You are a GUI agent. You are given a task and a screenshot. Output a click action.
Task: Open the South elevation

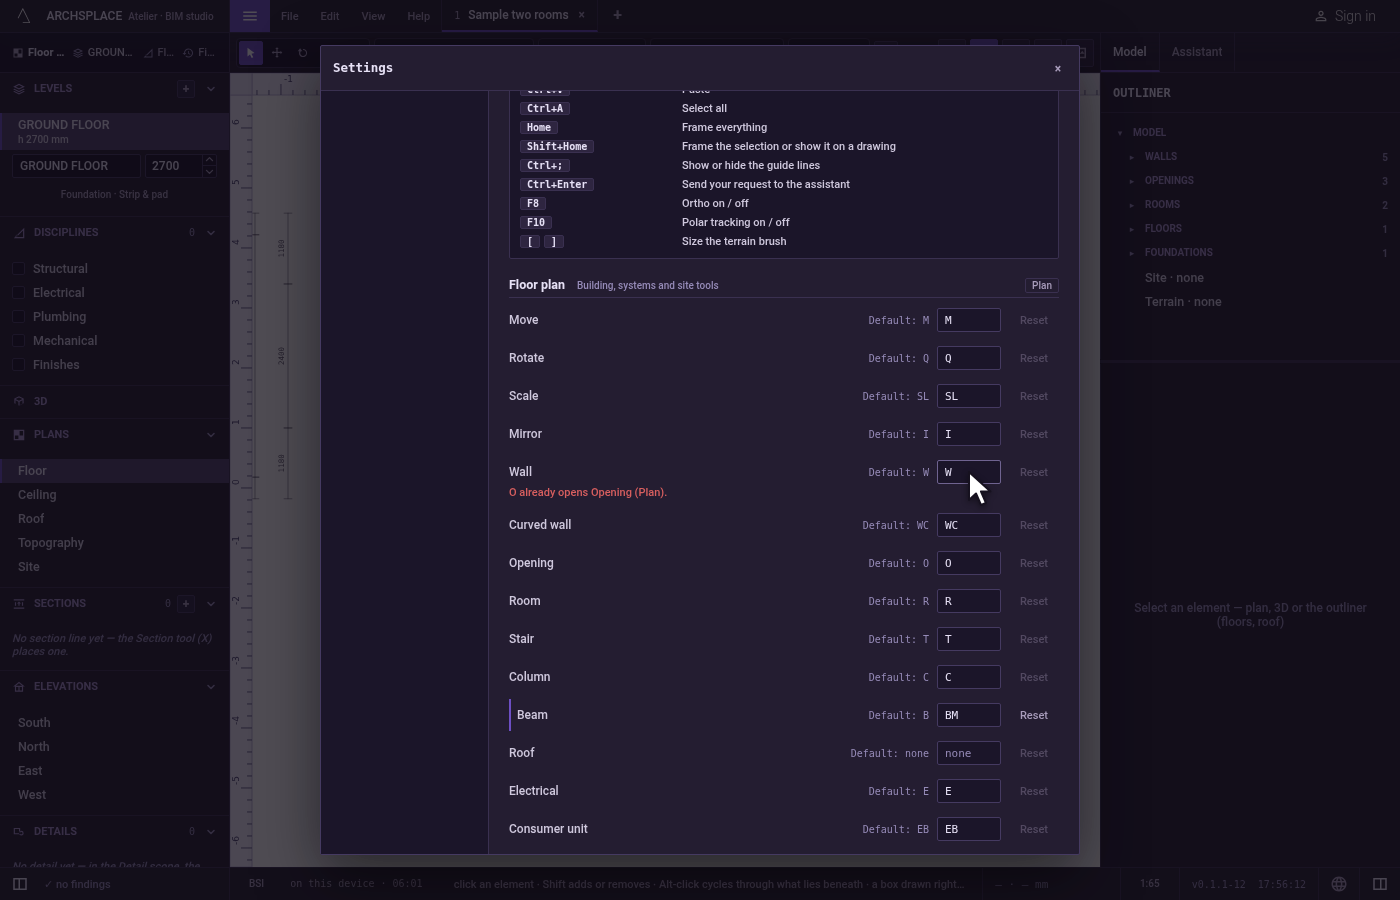click(34, 723)
